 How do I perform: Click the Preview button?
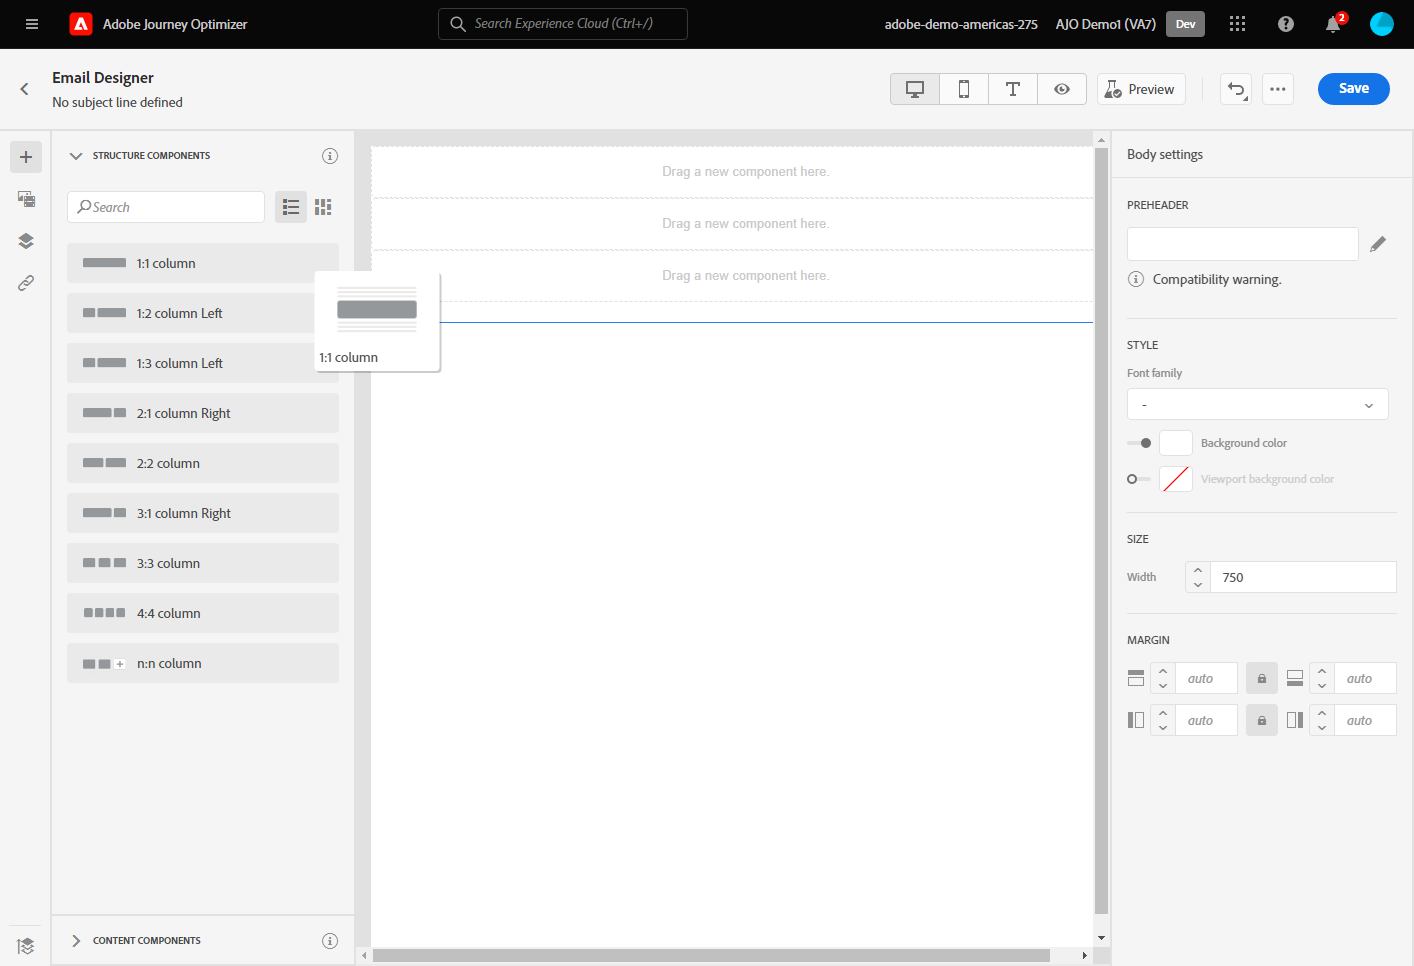tap(1141, 89)
